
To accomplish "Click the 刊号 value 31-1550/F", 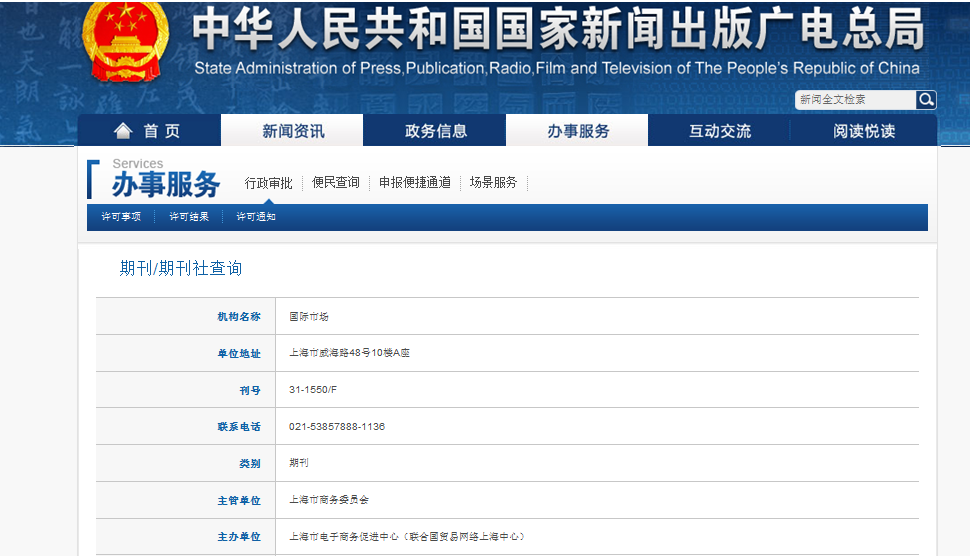I will pos(313,390).
